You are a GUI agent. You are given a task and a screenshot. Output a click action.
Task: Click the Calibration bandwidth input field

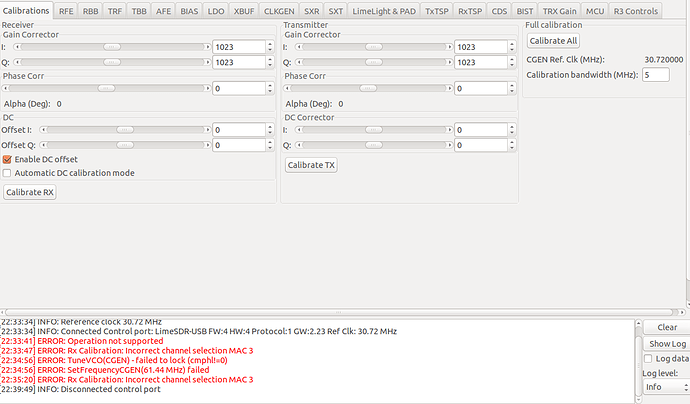click(x=656, y=75)
